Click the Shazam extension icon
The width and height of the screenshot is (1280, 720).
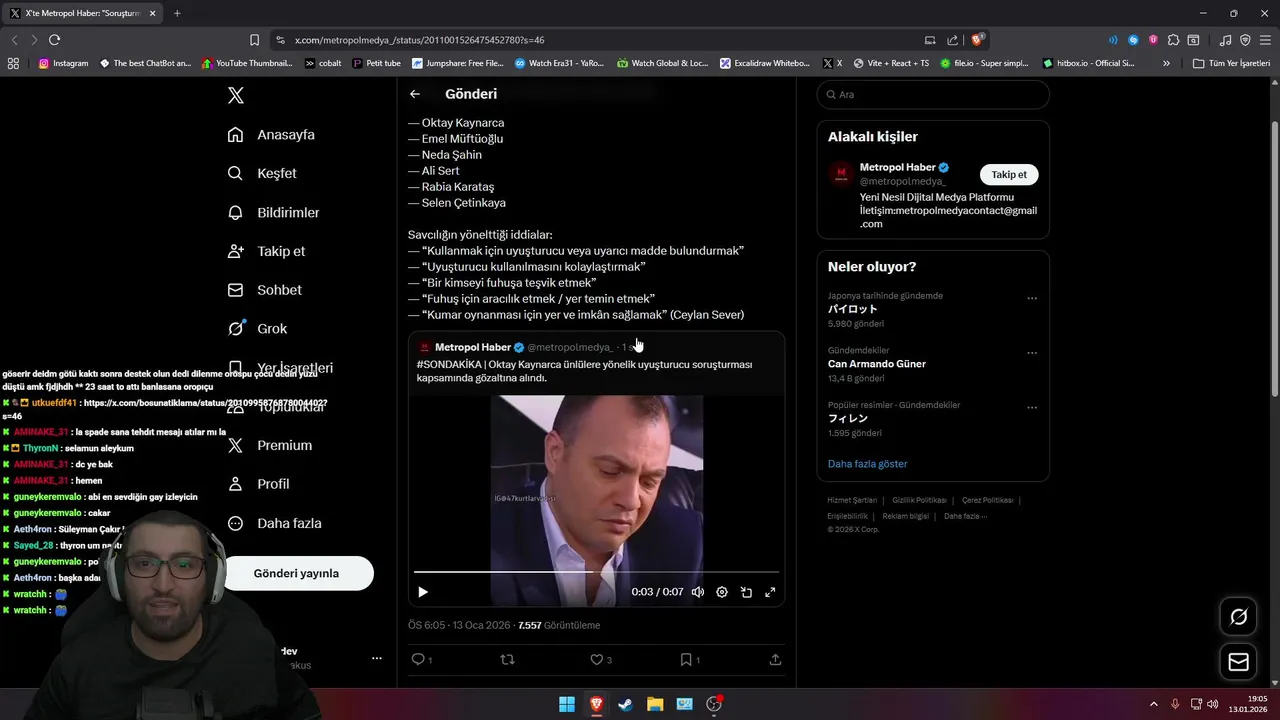click(1133, 40)
